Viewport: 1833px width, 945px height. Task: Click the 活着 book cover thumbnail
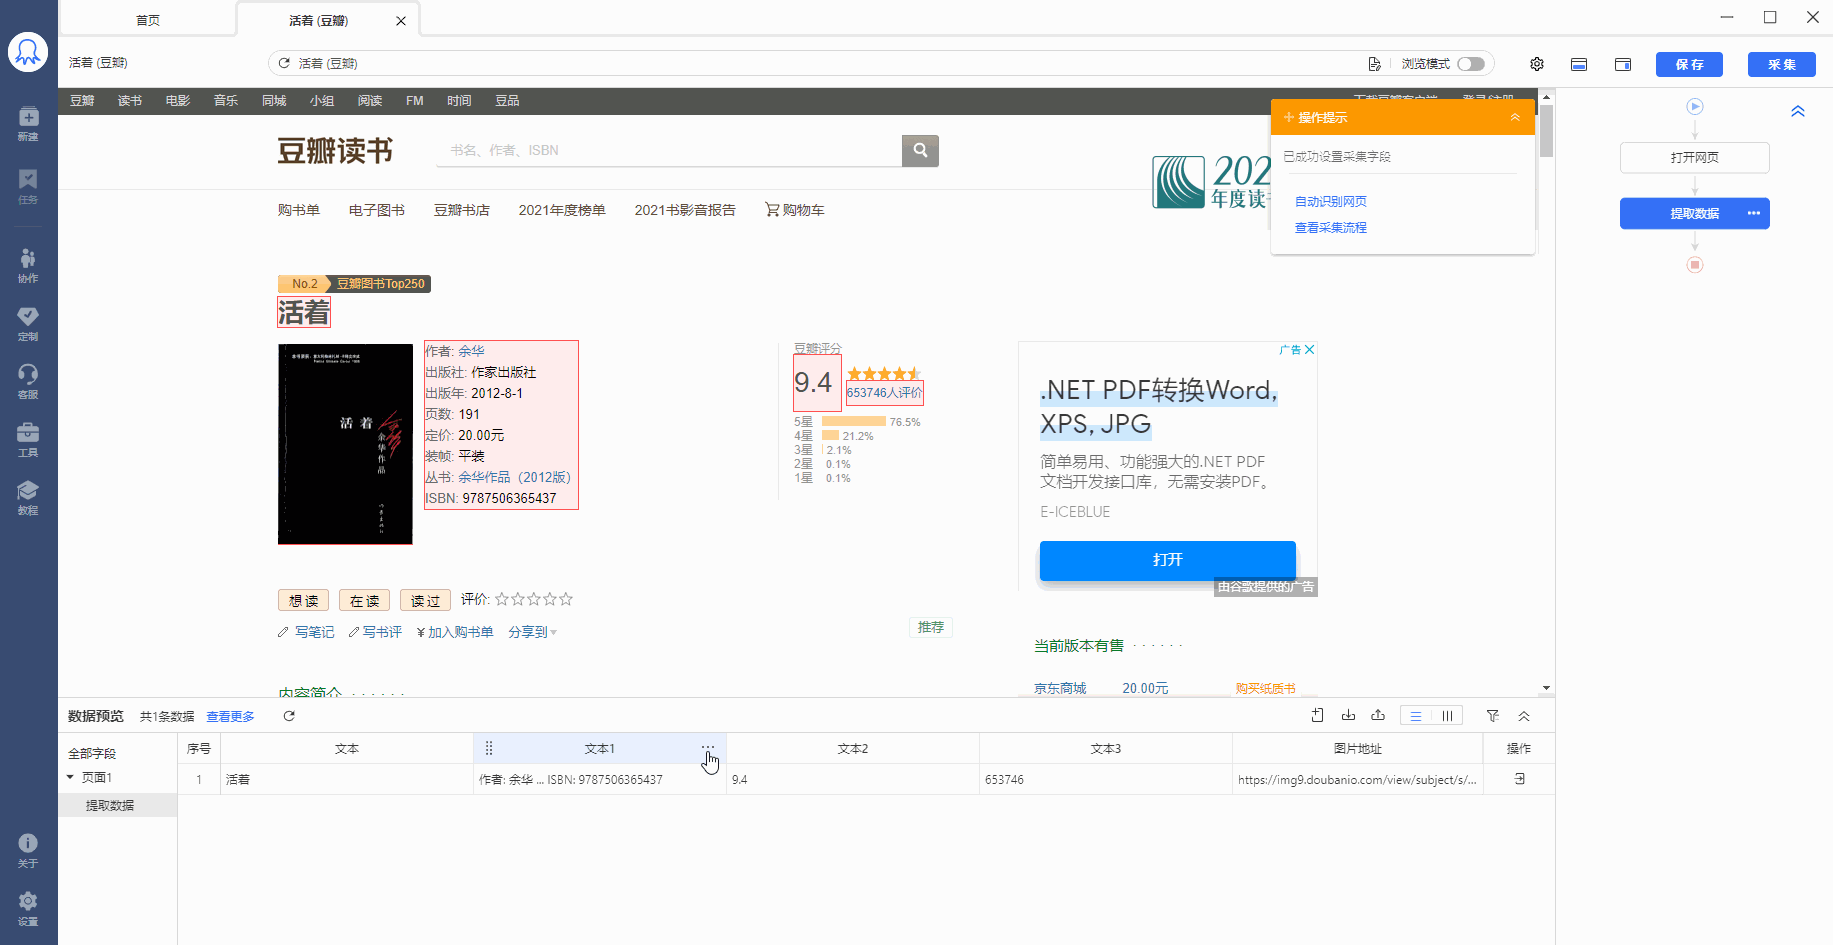[345, 444]
